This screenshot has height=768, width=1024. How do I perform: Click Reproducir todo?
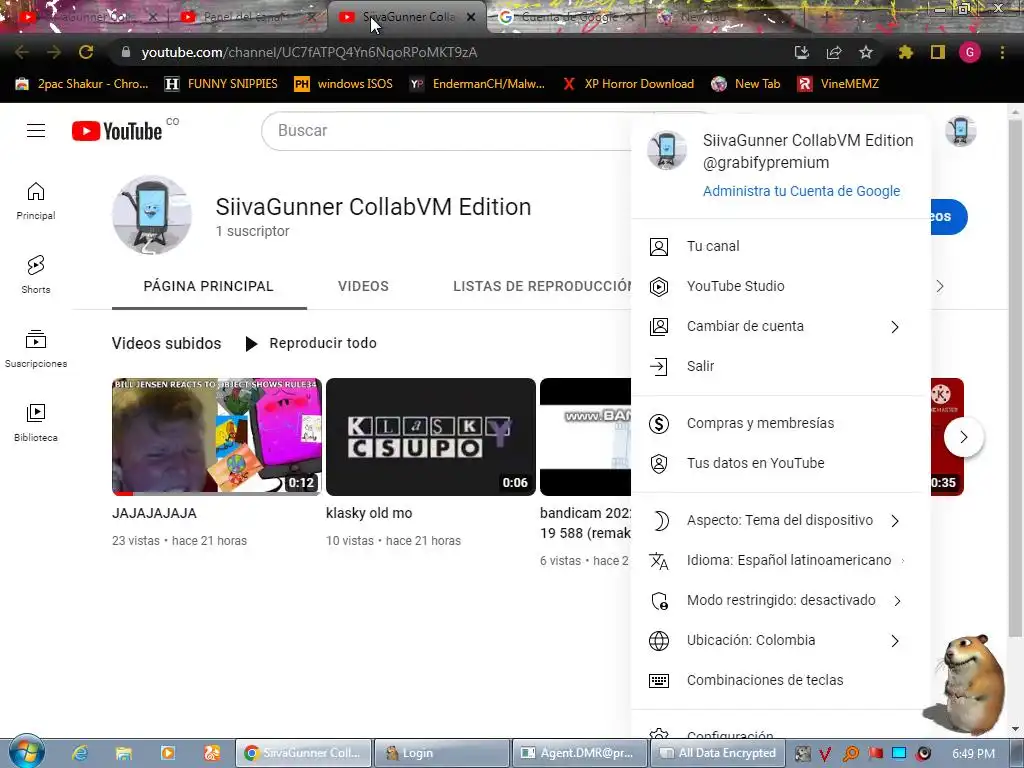(x=311, y=344)
